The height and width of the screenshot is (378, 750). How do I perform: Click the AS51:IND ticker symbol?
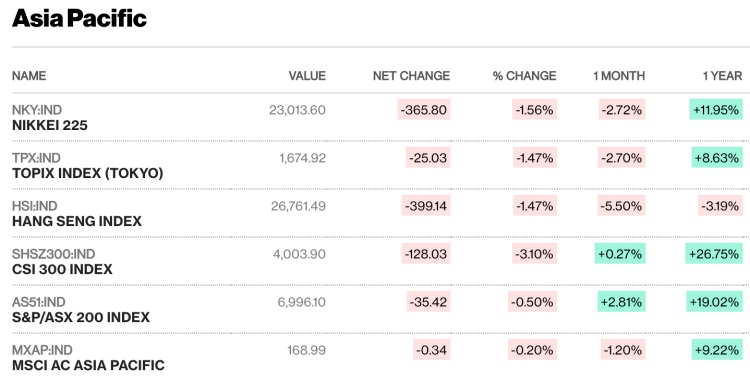point(39,302)
